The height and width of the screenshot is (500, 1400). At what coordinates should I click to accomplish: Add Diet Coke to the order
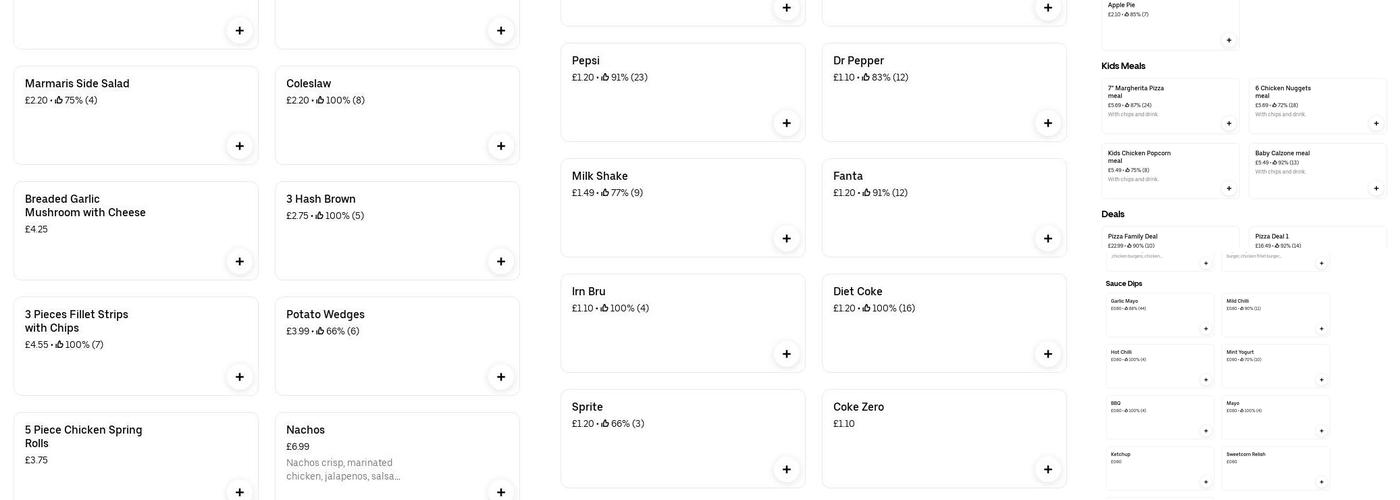1048,354
